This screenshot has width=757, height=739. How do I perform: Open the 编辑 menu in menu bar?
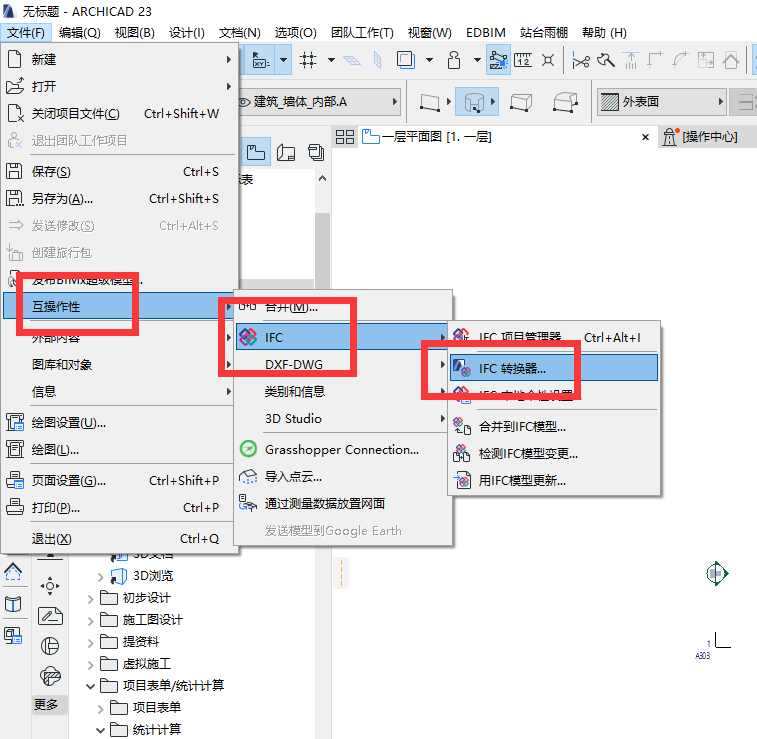80,32
